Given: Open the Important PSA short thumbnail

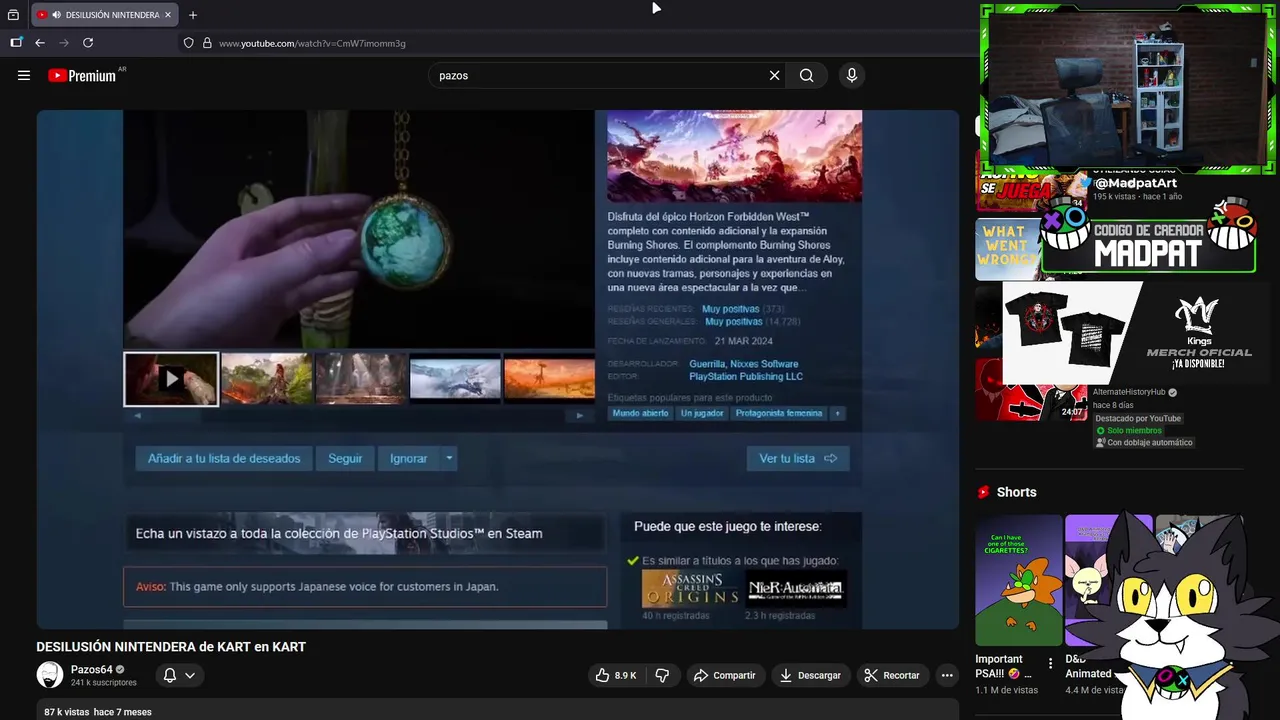Looking at the screenshot, I should pyautogui.click(x=1019, y=580).
